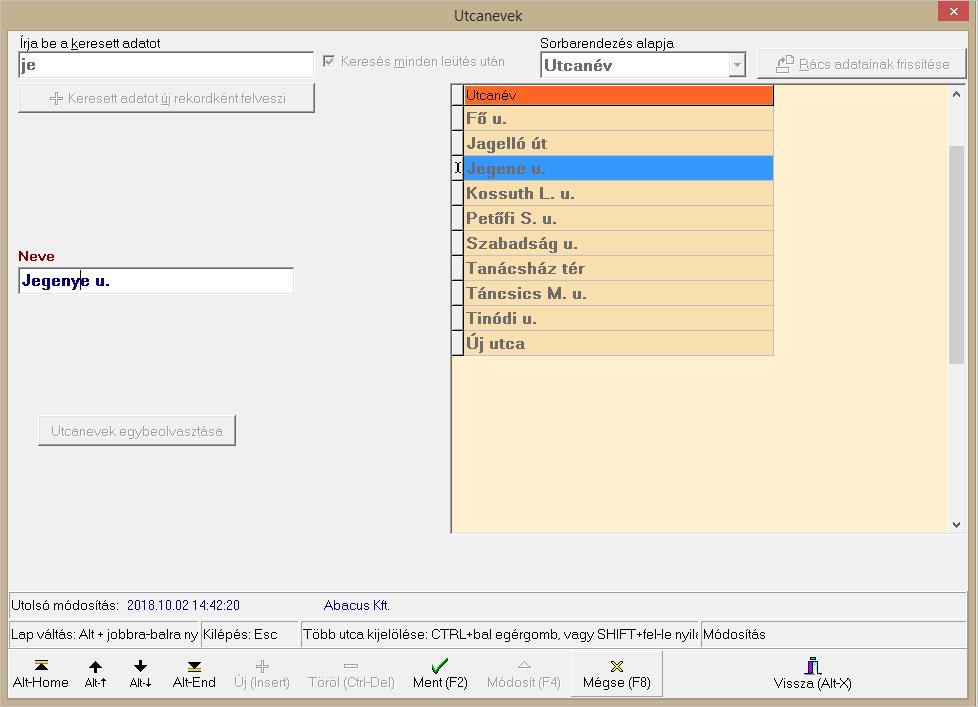Click the Módosít (F4) modify button

tap(524, 674)
